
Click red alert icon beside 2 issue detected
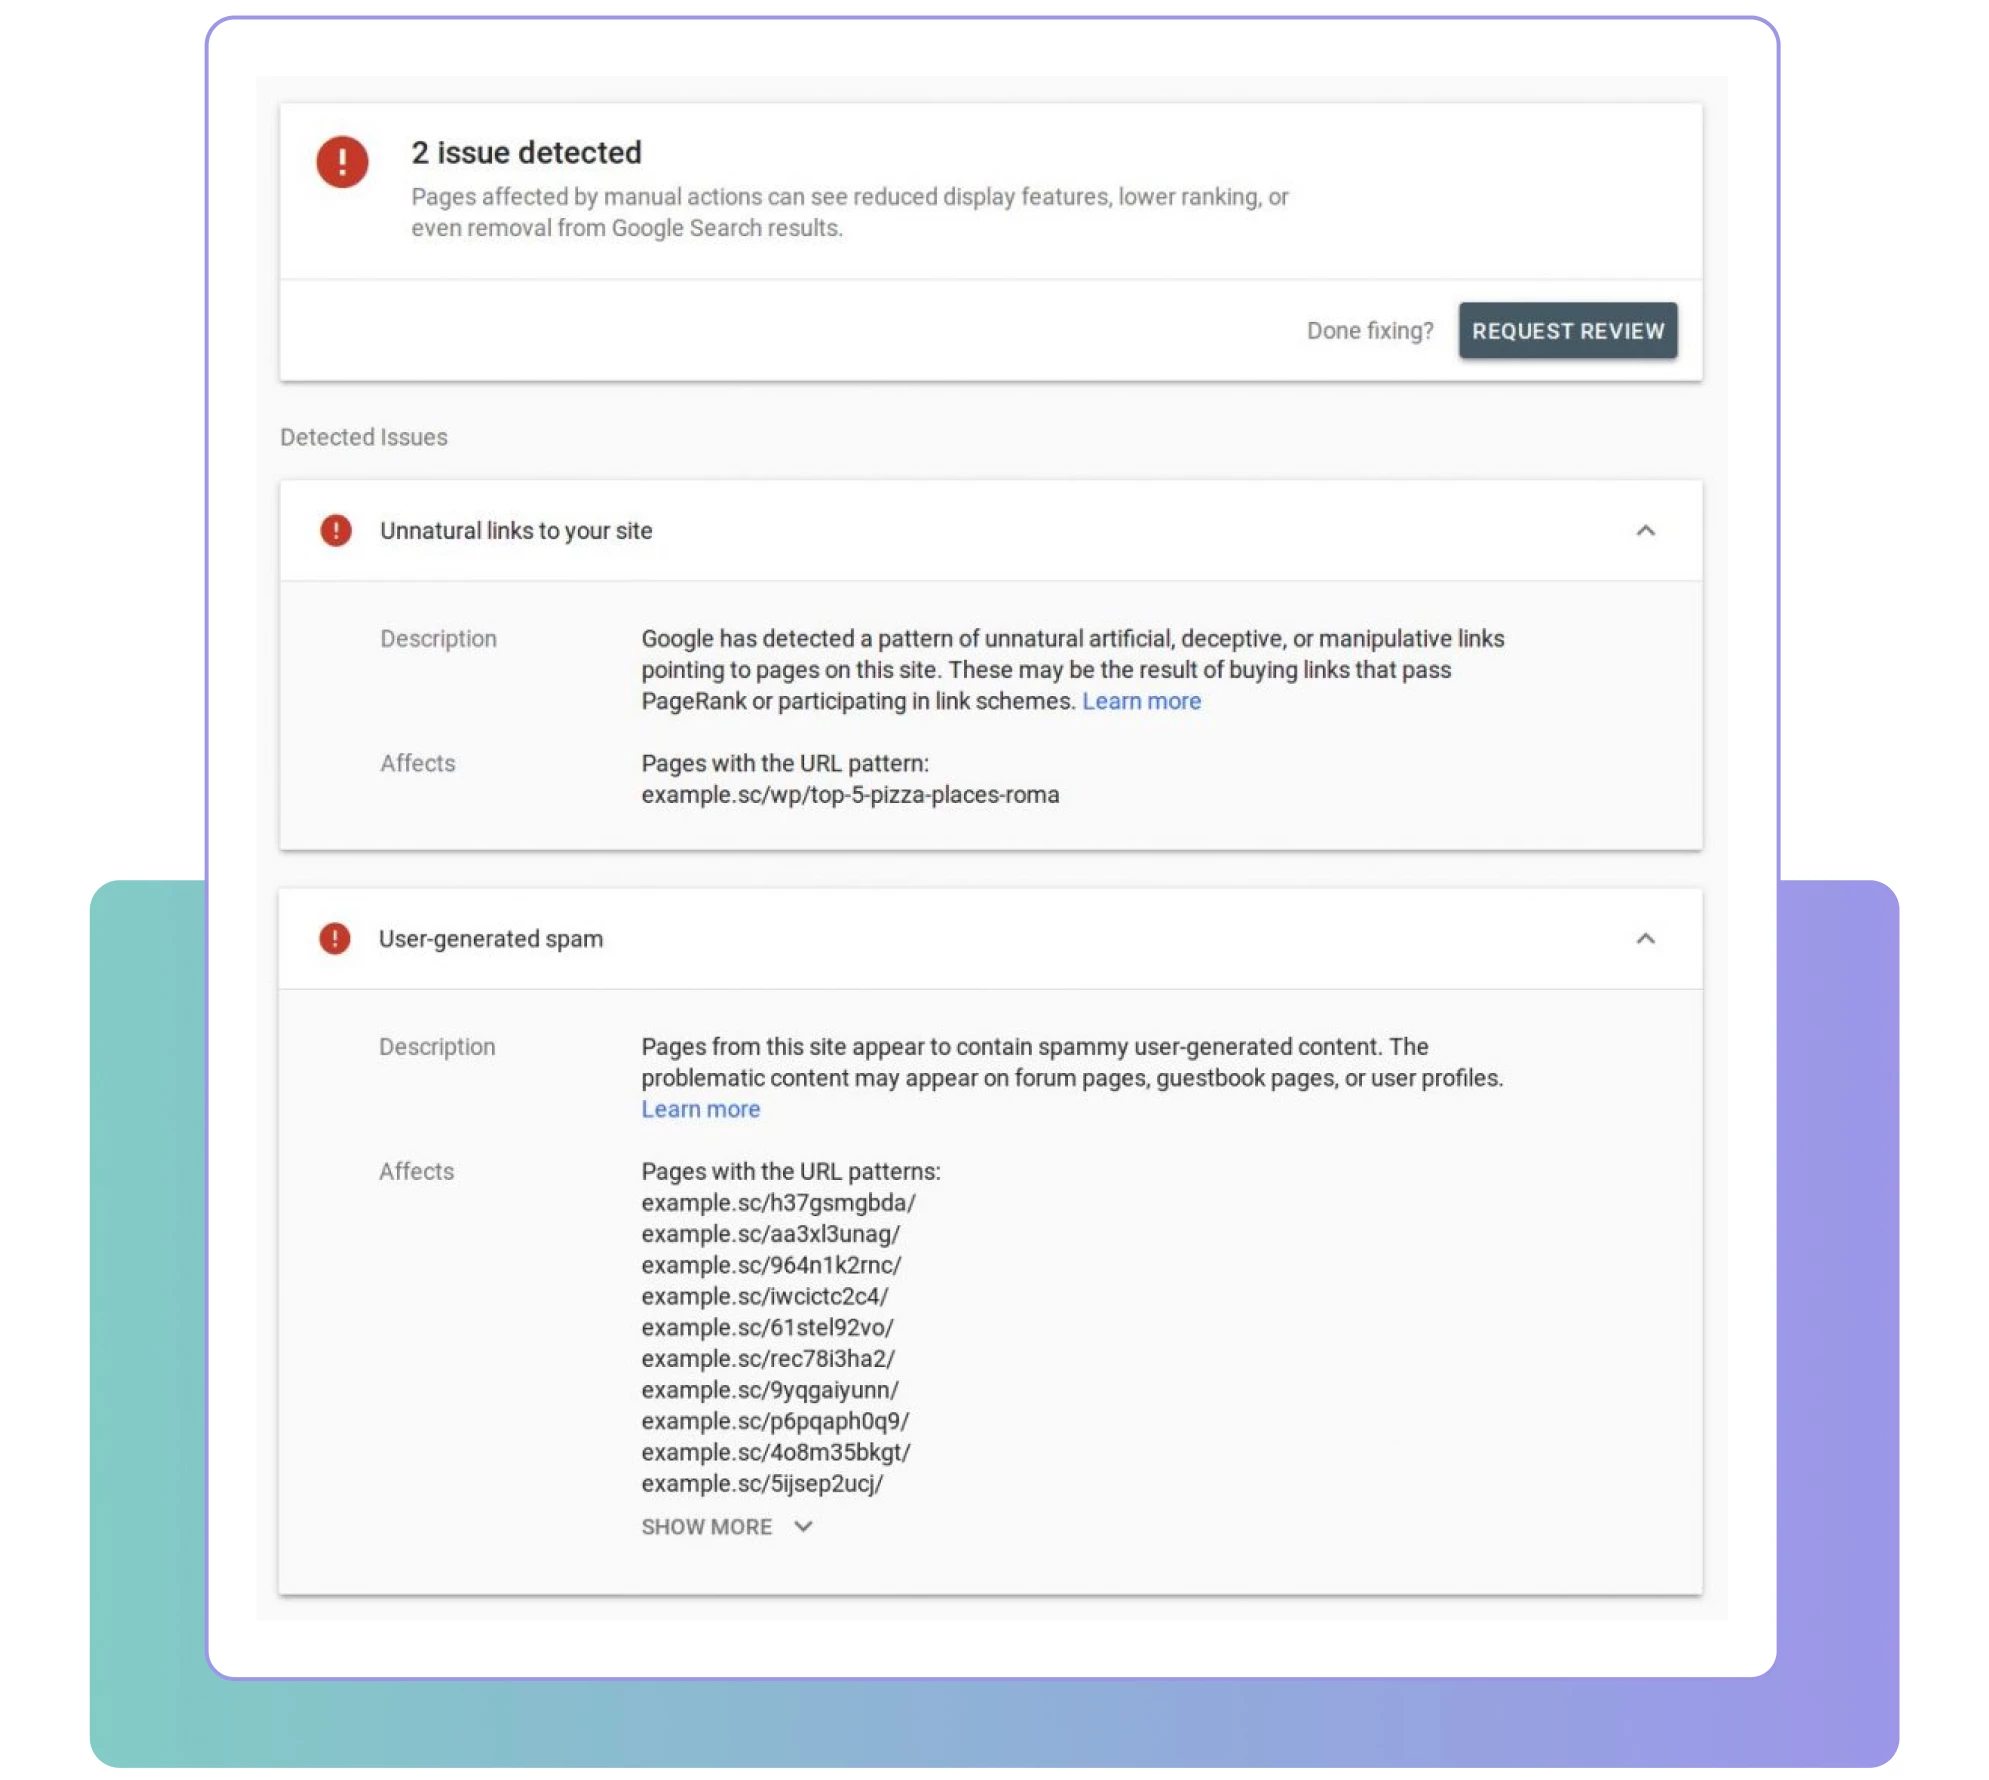342,162
